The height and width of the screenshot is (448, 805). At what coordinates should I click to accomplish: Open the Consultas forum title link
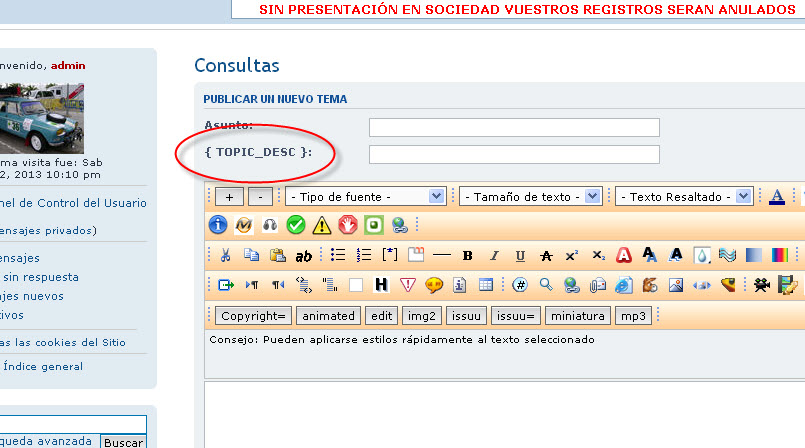[x=237, y=65]
